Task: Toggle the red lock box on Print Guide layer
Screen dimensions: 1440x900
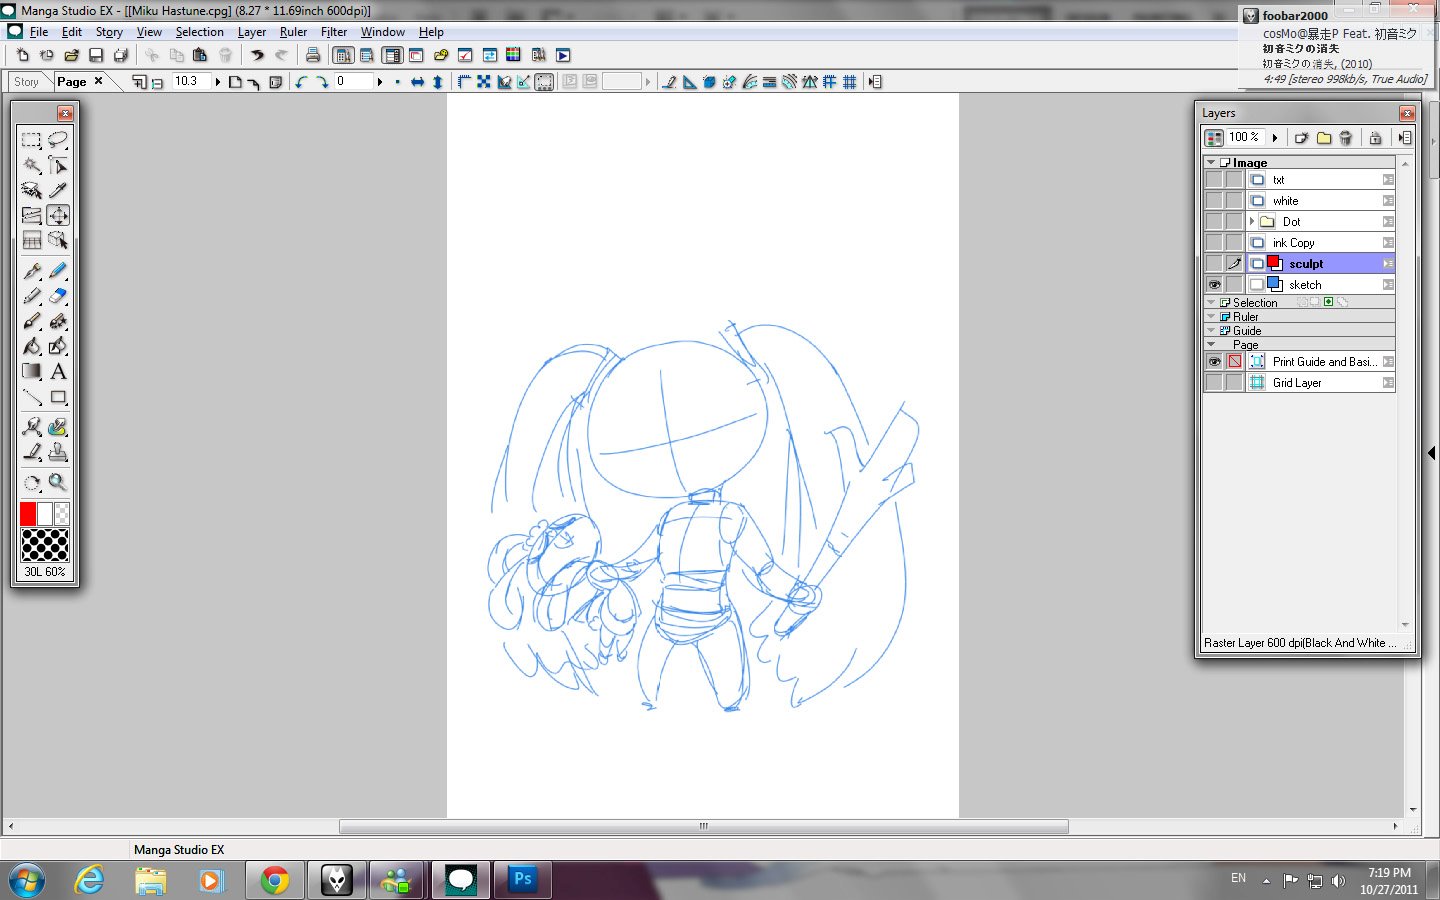Action: tap(1235, 362)
